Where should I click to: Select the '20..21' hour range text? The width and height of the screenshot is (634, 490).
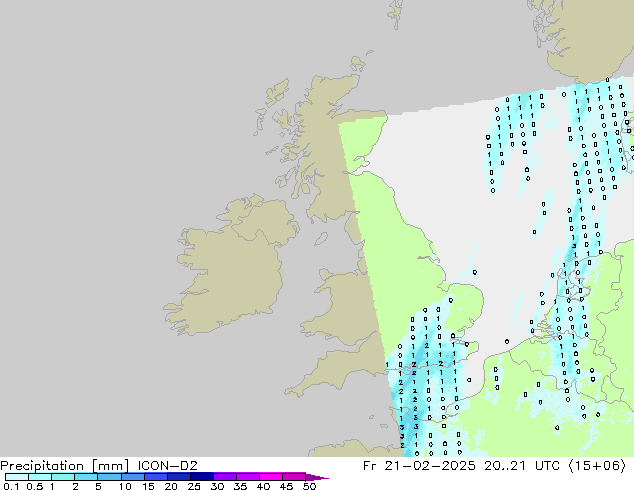(x=505, y=466)
